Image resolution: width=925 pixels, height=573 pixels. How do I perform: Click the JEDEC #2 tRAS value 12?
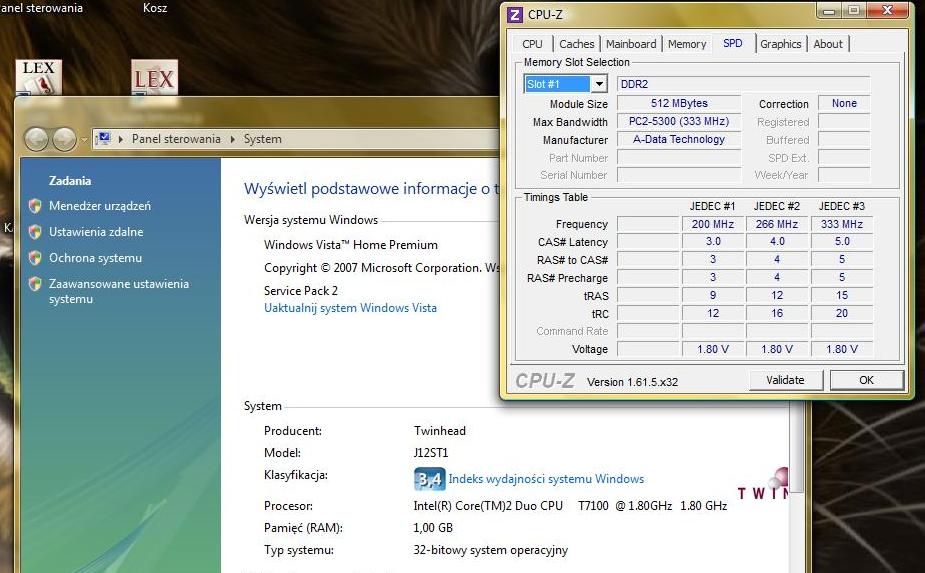[x=777, y=296]
